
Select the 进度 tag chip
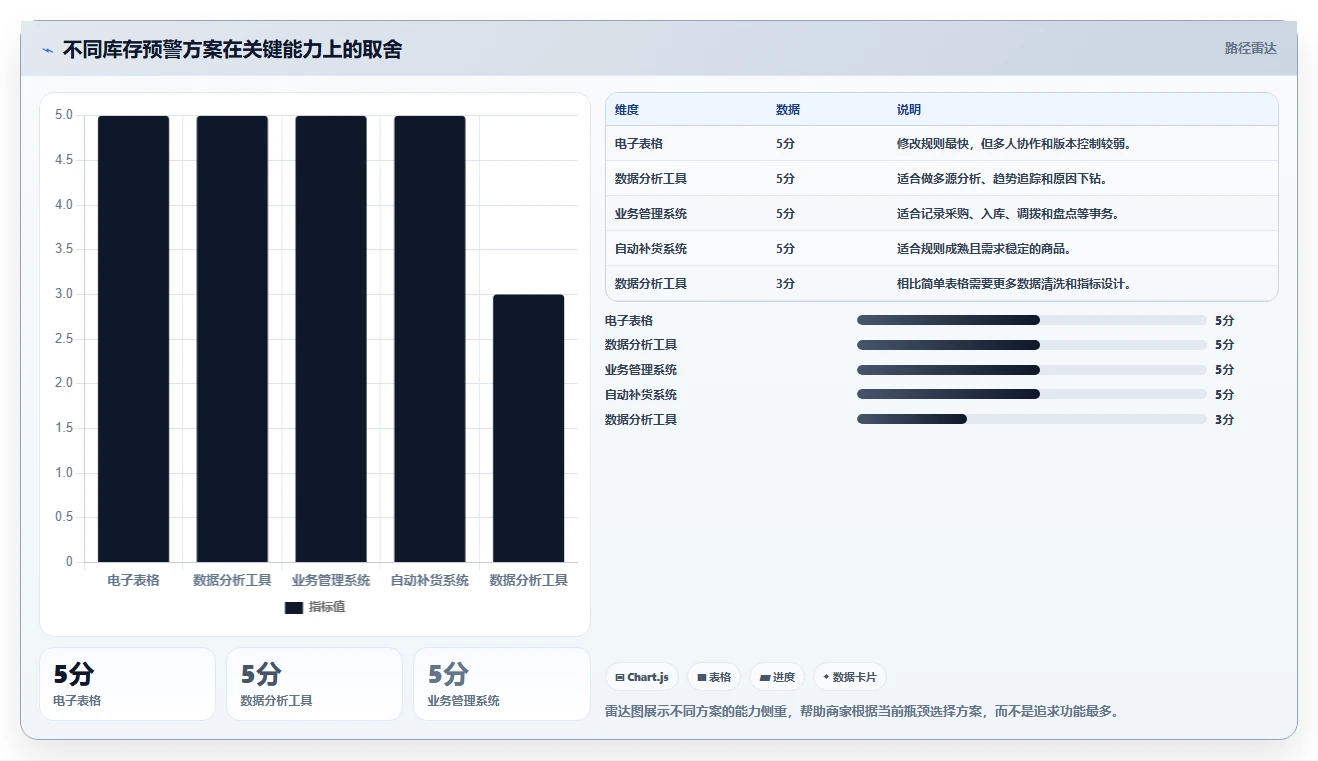pos(777,677)
